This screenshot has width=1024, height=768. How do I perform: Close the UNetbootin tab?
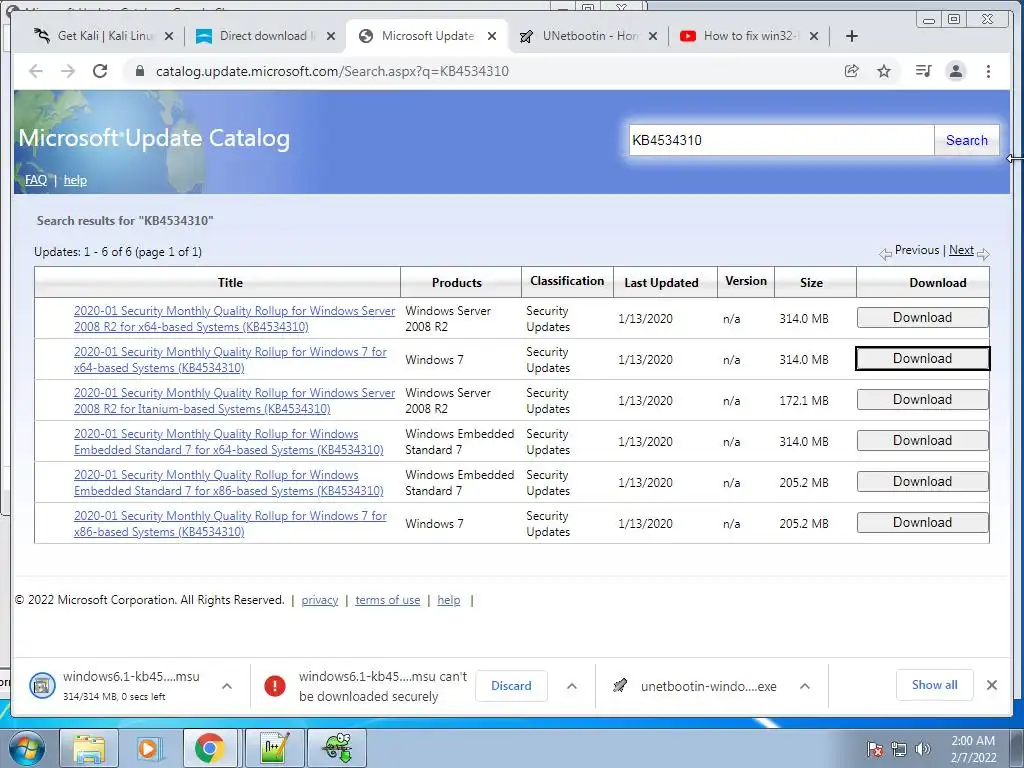pos(653,36)
